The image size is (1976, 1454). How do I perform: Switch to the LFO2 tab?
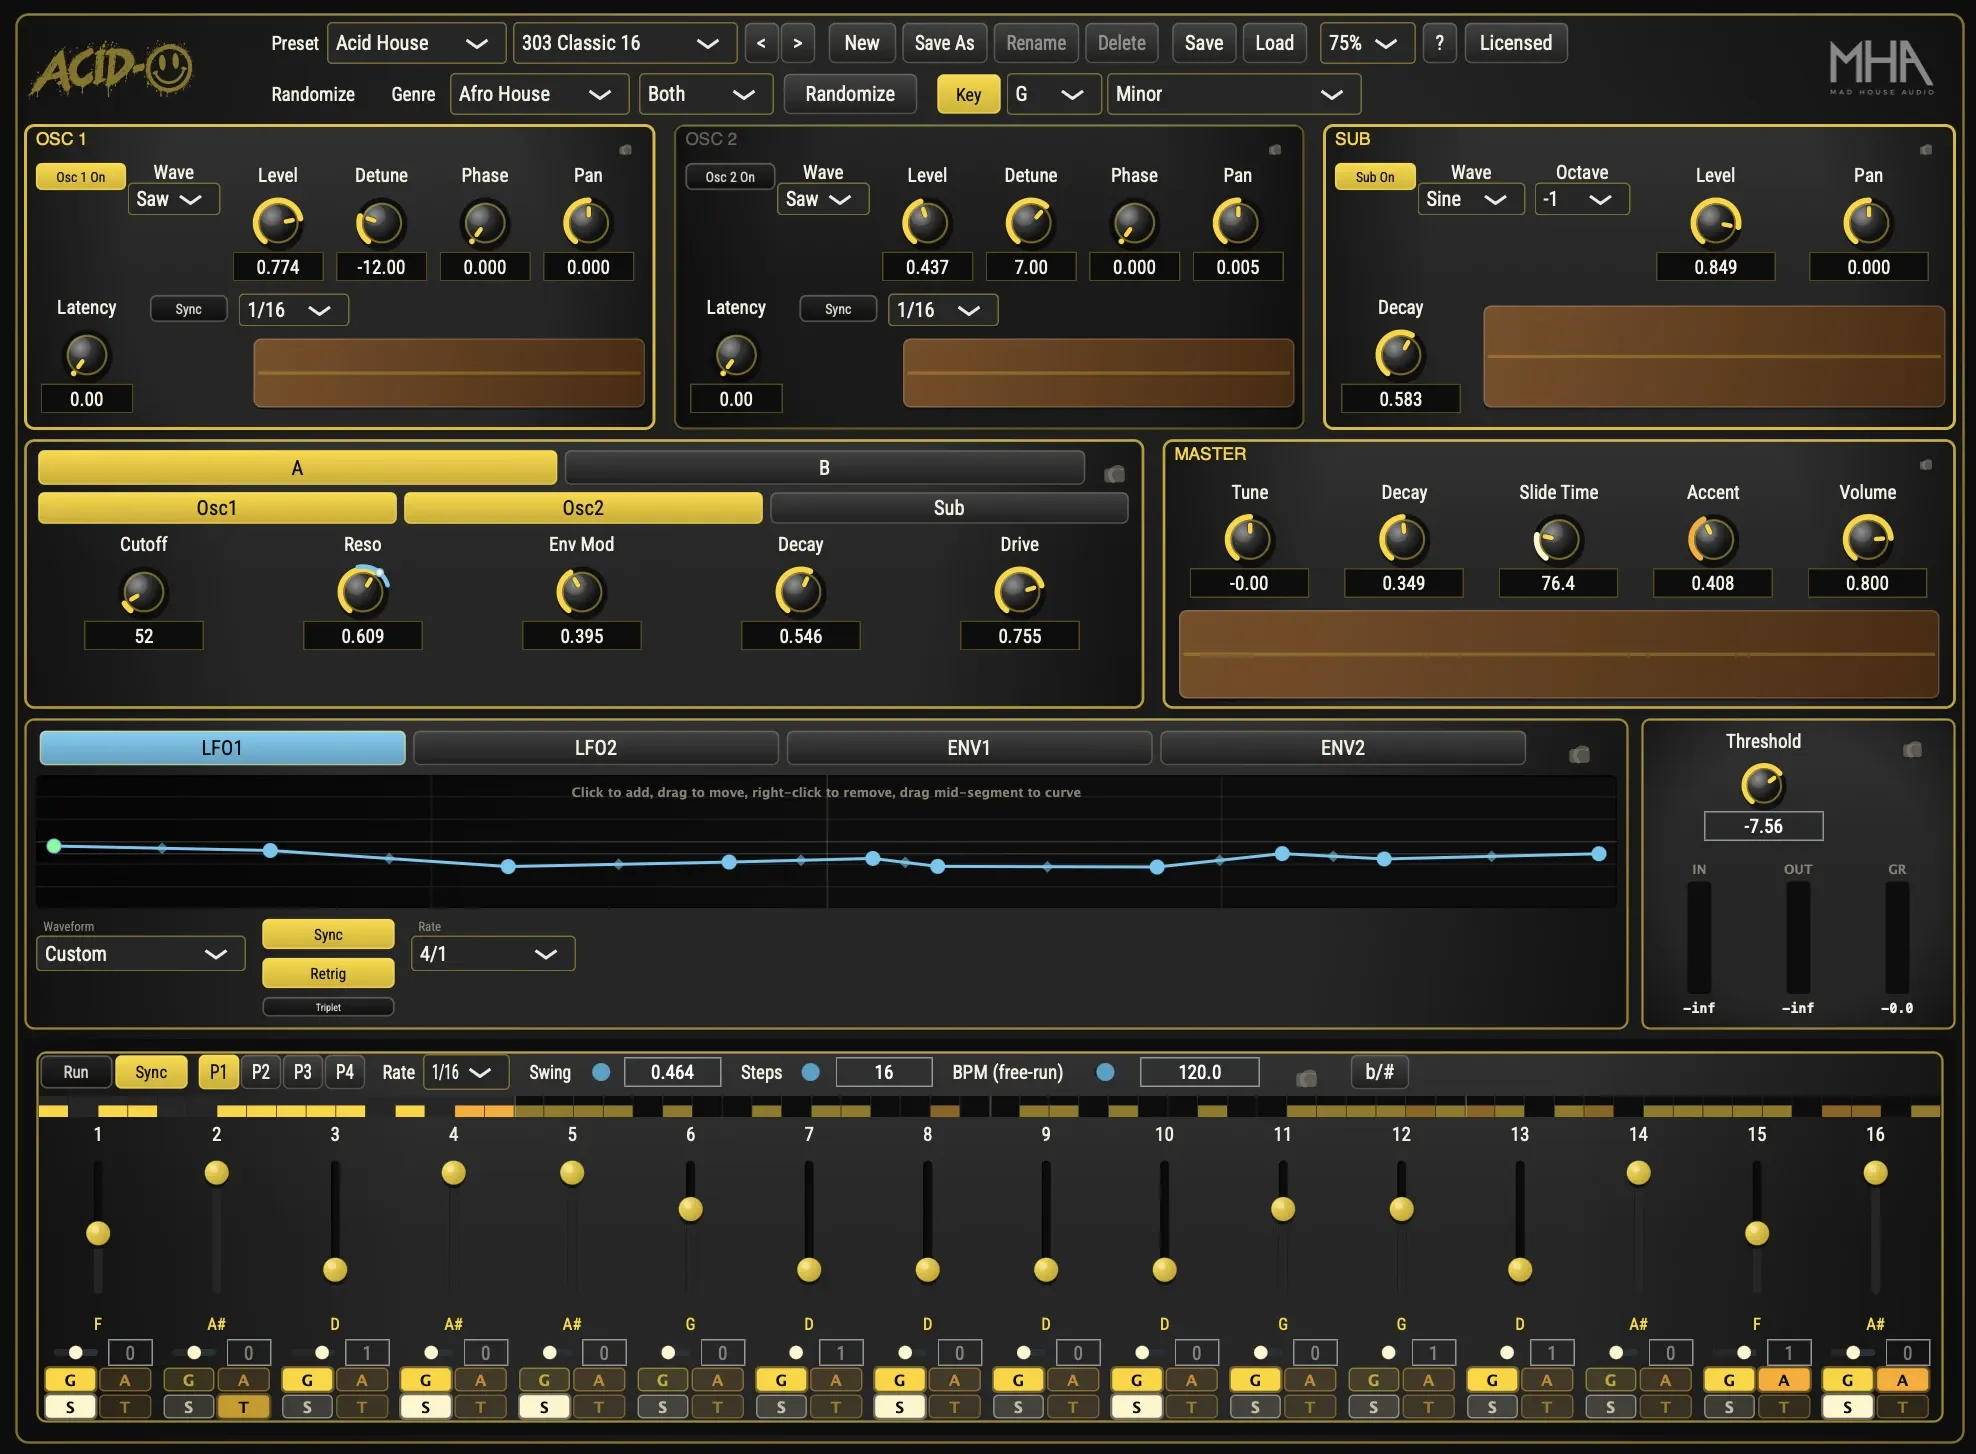point(596,748)
